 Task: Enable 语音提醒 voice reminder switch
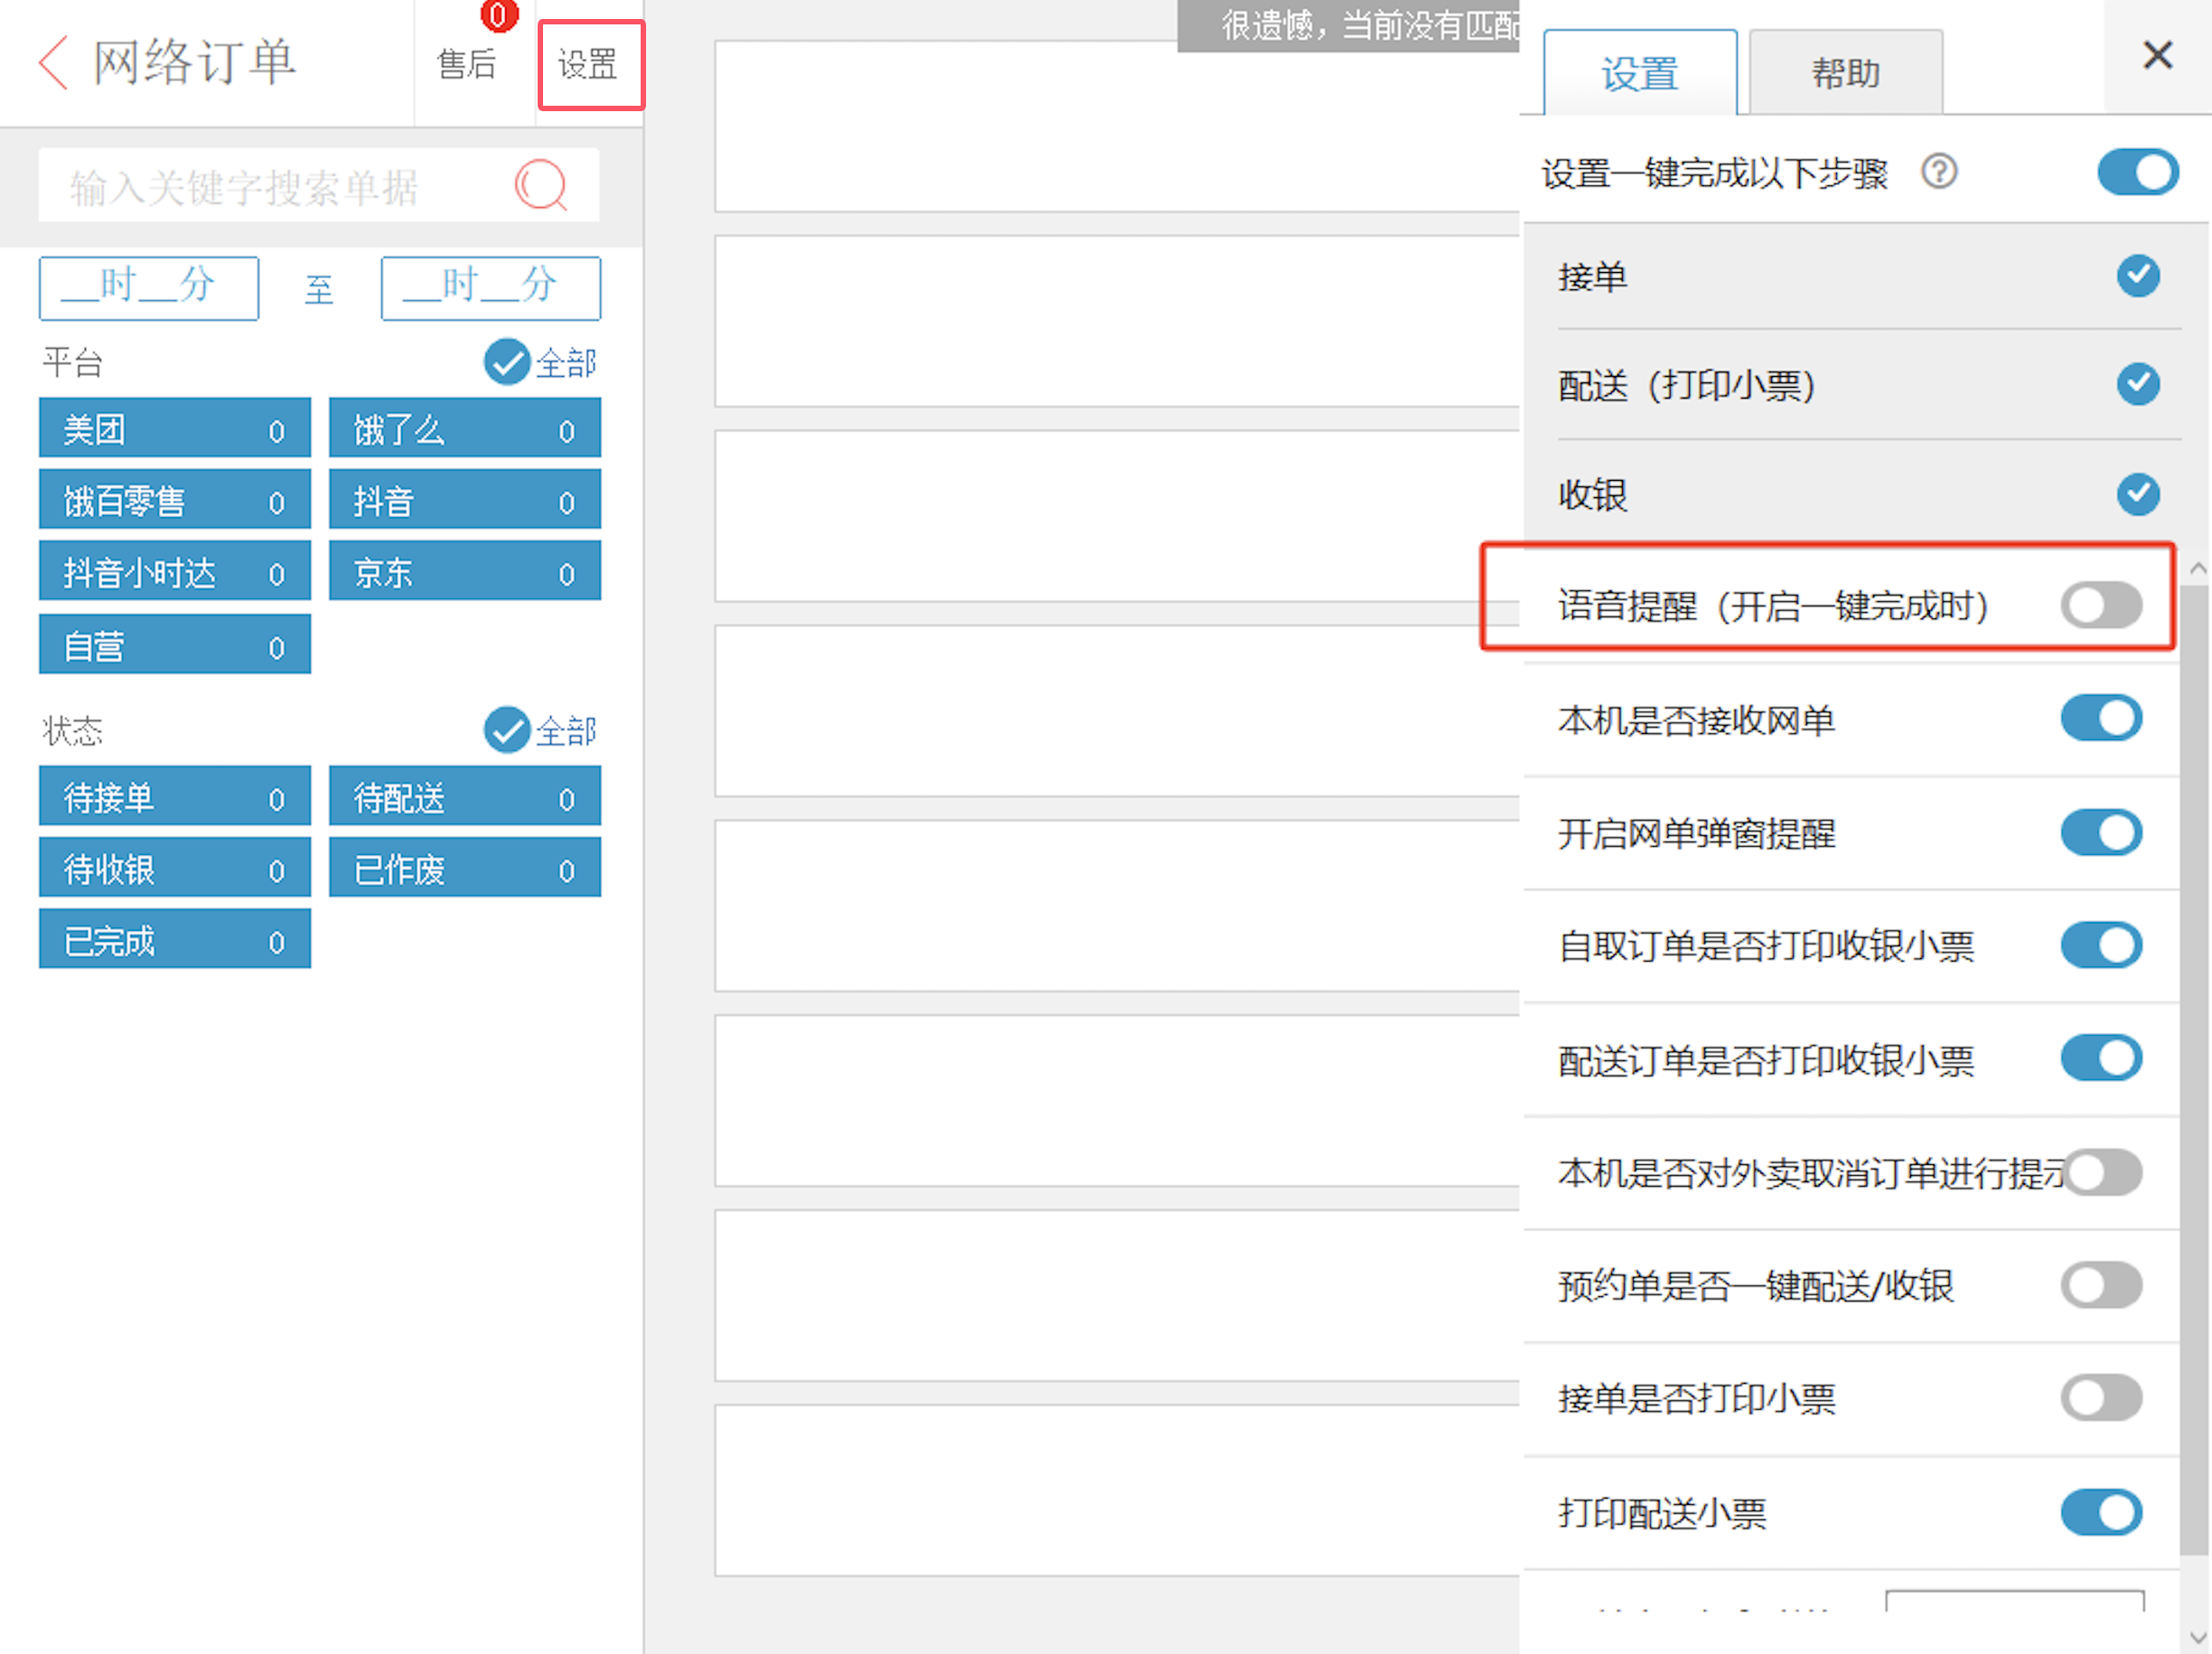click(2100, 605)
